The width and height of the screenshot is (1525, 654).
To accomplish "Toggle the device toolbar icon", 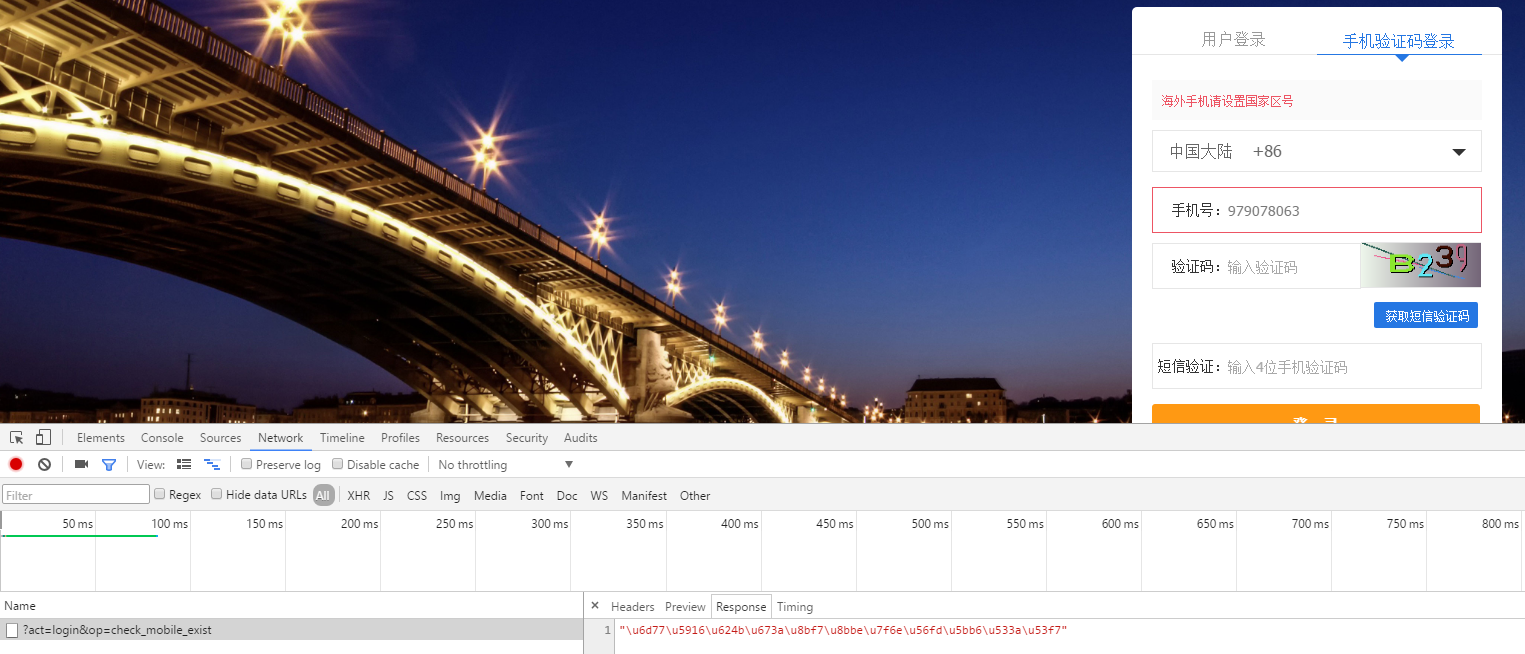I will tap(43, 438).
